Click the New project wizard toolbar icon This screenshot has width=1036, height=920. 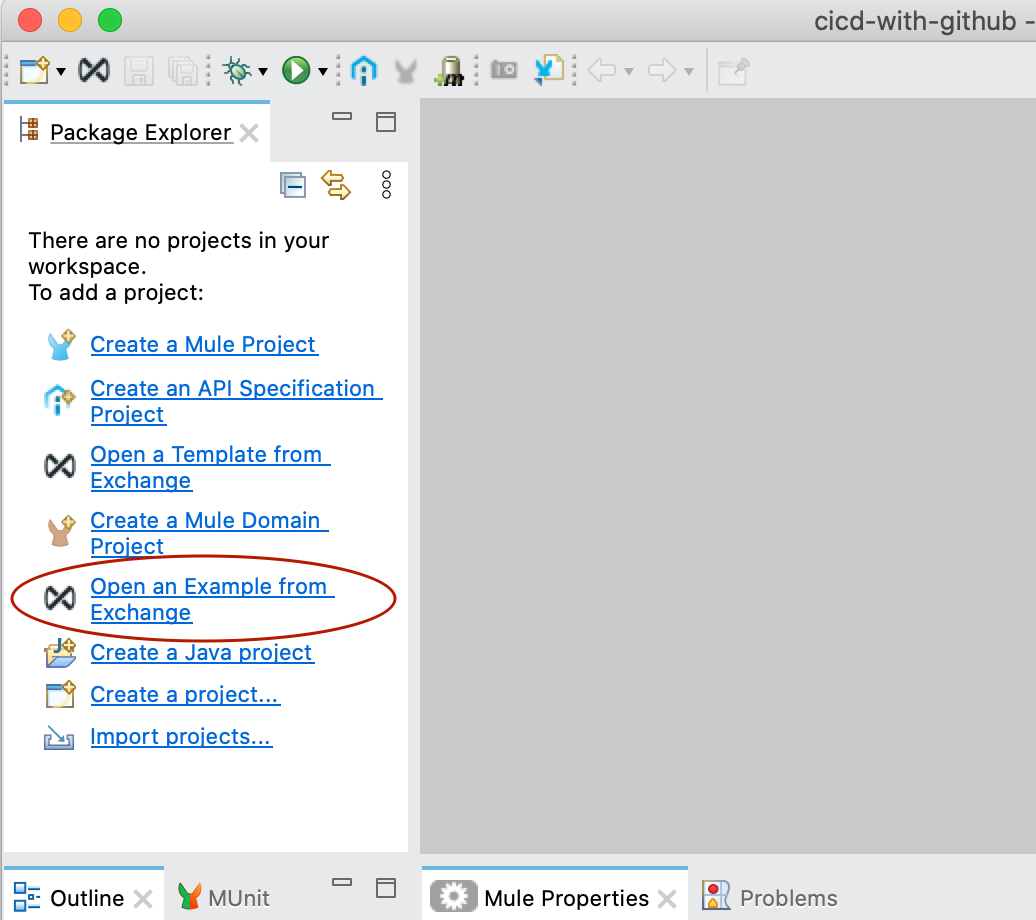click(x=34, y=70)
